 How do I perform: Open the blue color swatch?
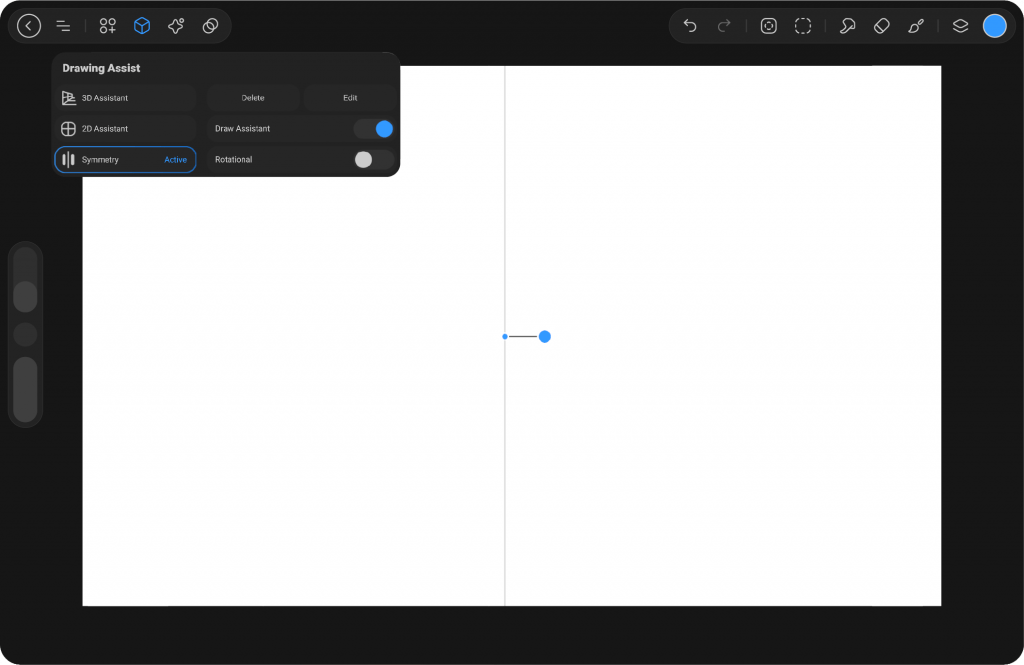click(994, 26)
